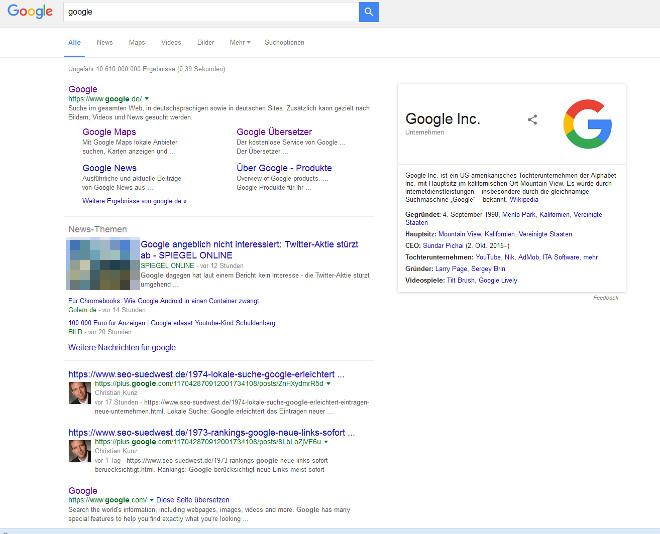Click Christian Kunz under 1974 result
Screen dimensions: 660x534
point(116,393)
